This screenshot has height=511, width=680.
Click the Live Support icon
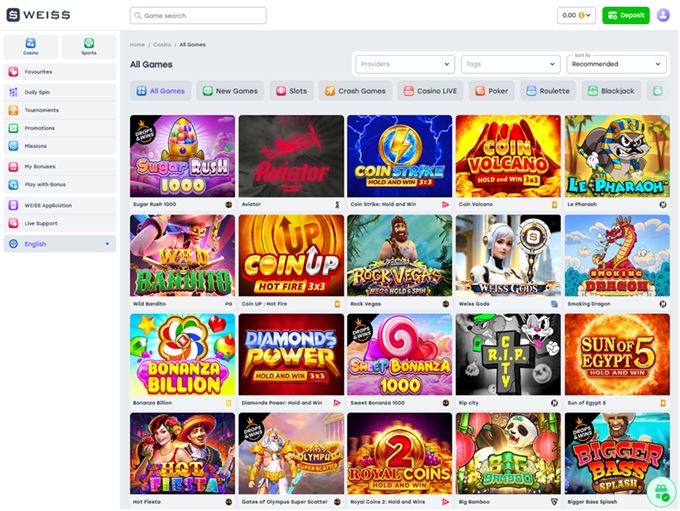14,223
